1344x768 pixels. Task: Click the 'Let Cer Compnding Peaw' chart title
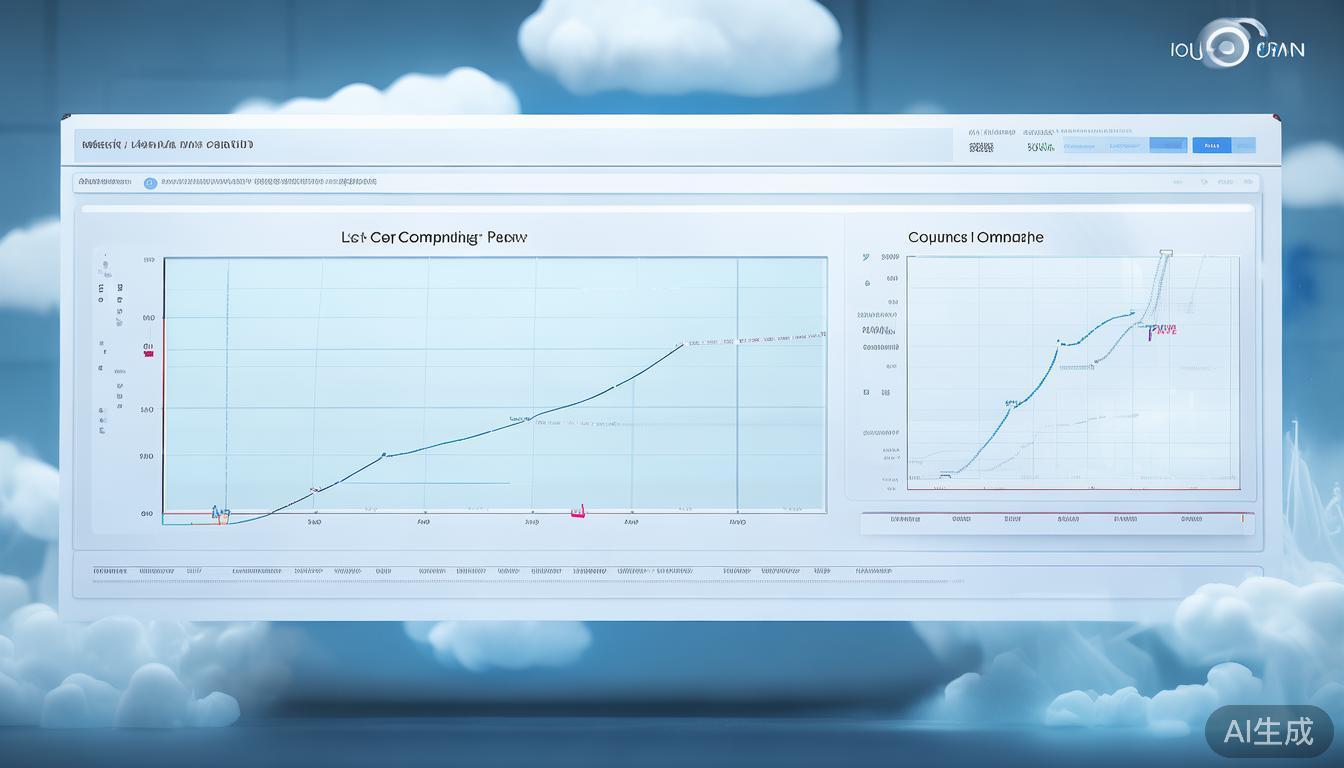pos(433,238)
